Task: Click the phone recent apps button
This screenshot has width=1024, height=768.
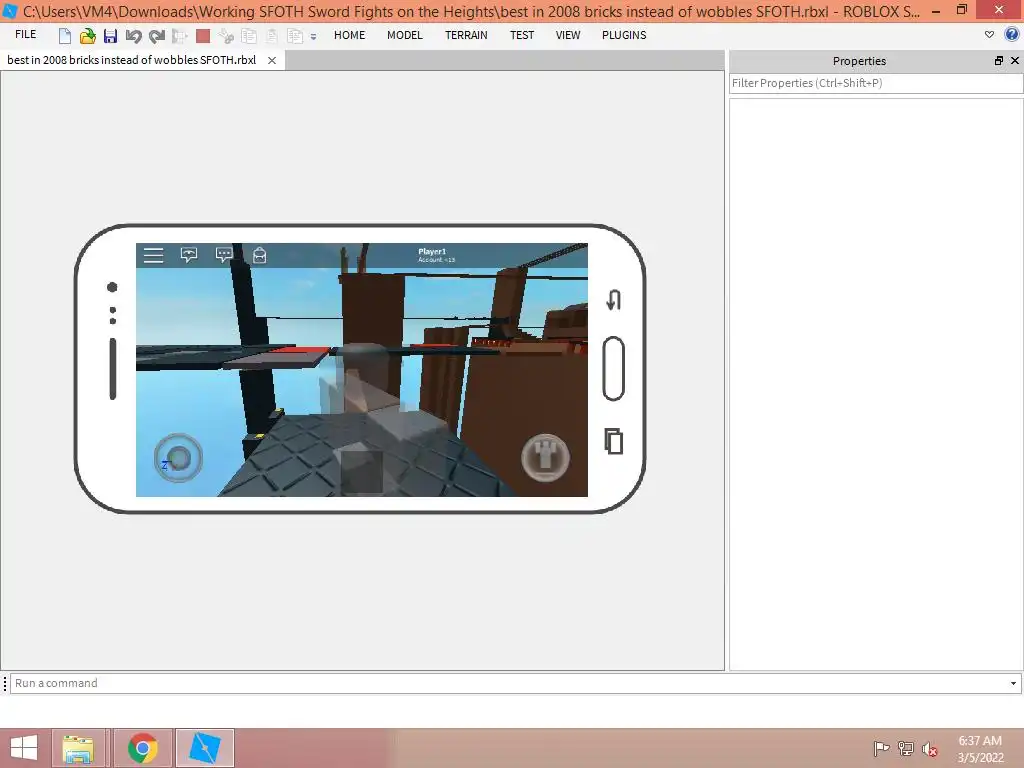Action: point(613,441)
